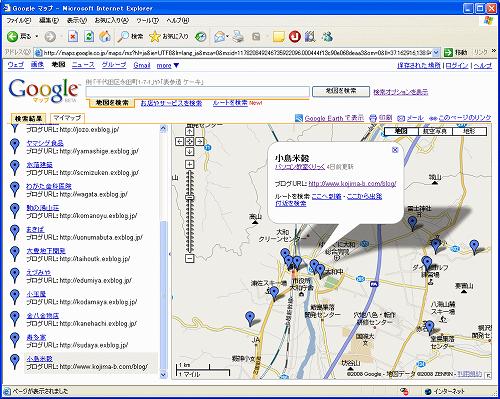This screenshot has width=500, height=399.
Task: Switch to ルートを検索 tab
Action: 230,102
